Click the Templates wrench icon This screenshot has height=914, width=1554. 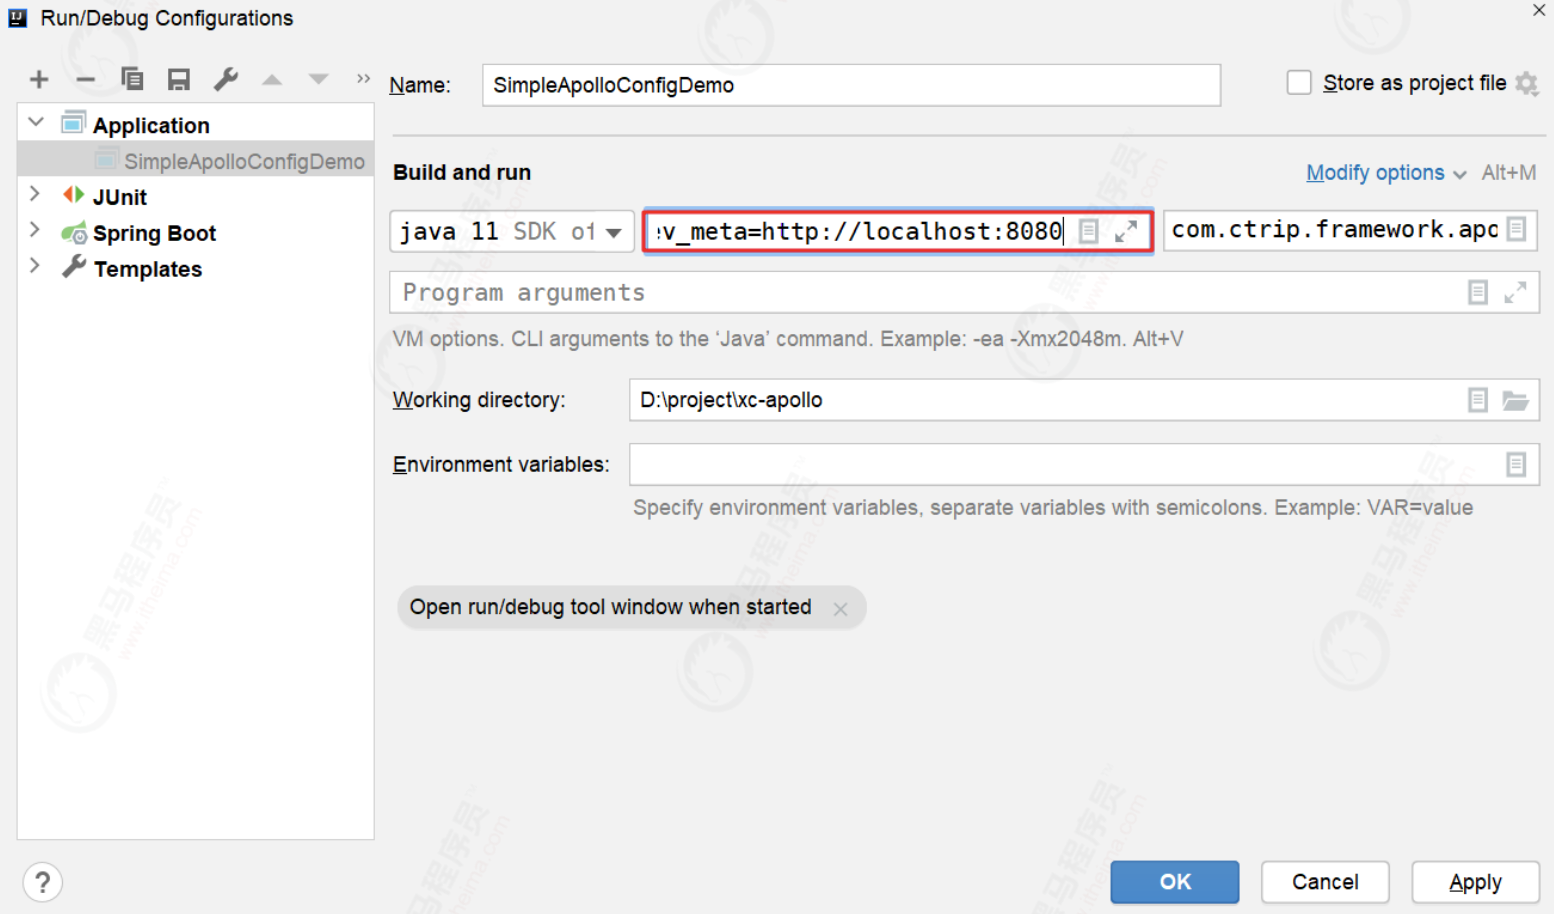[73, 267]
